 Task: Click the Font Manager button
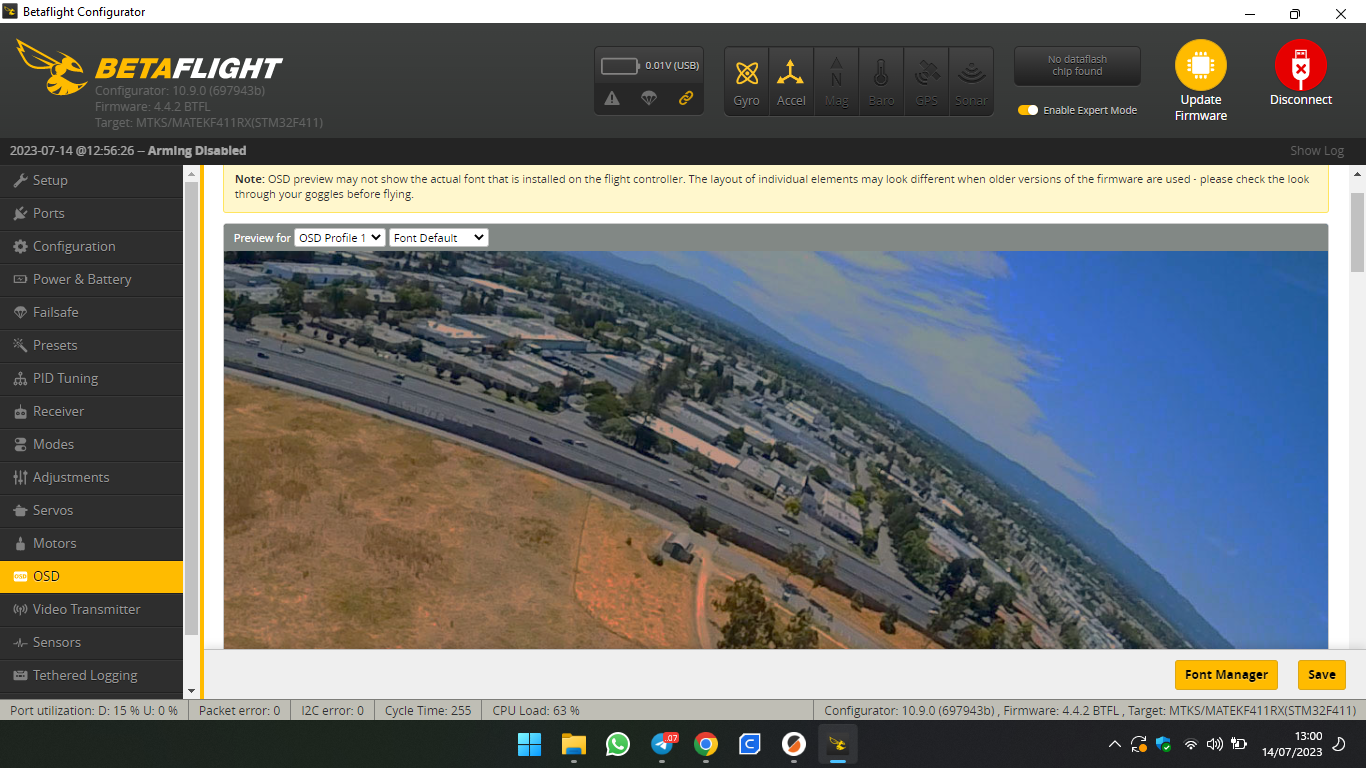coord(1226,675)
